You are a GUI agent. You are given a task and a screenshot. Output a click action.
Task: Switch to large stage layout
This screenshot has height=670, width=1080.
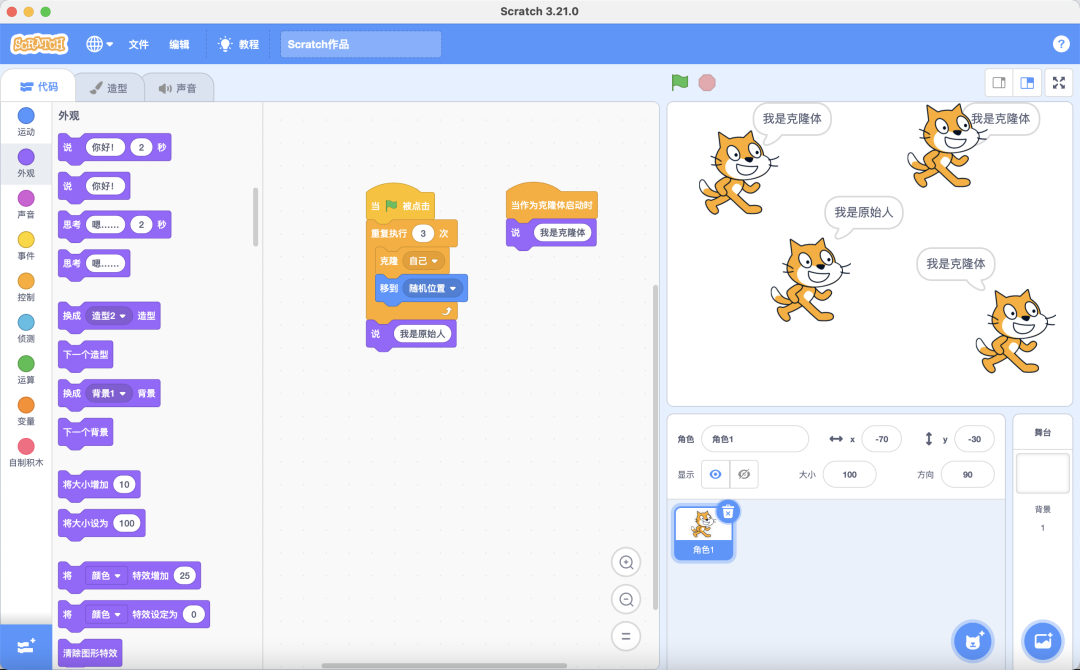pyautogui.click(x=1026, y=83)
